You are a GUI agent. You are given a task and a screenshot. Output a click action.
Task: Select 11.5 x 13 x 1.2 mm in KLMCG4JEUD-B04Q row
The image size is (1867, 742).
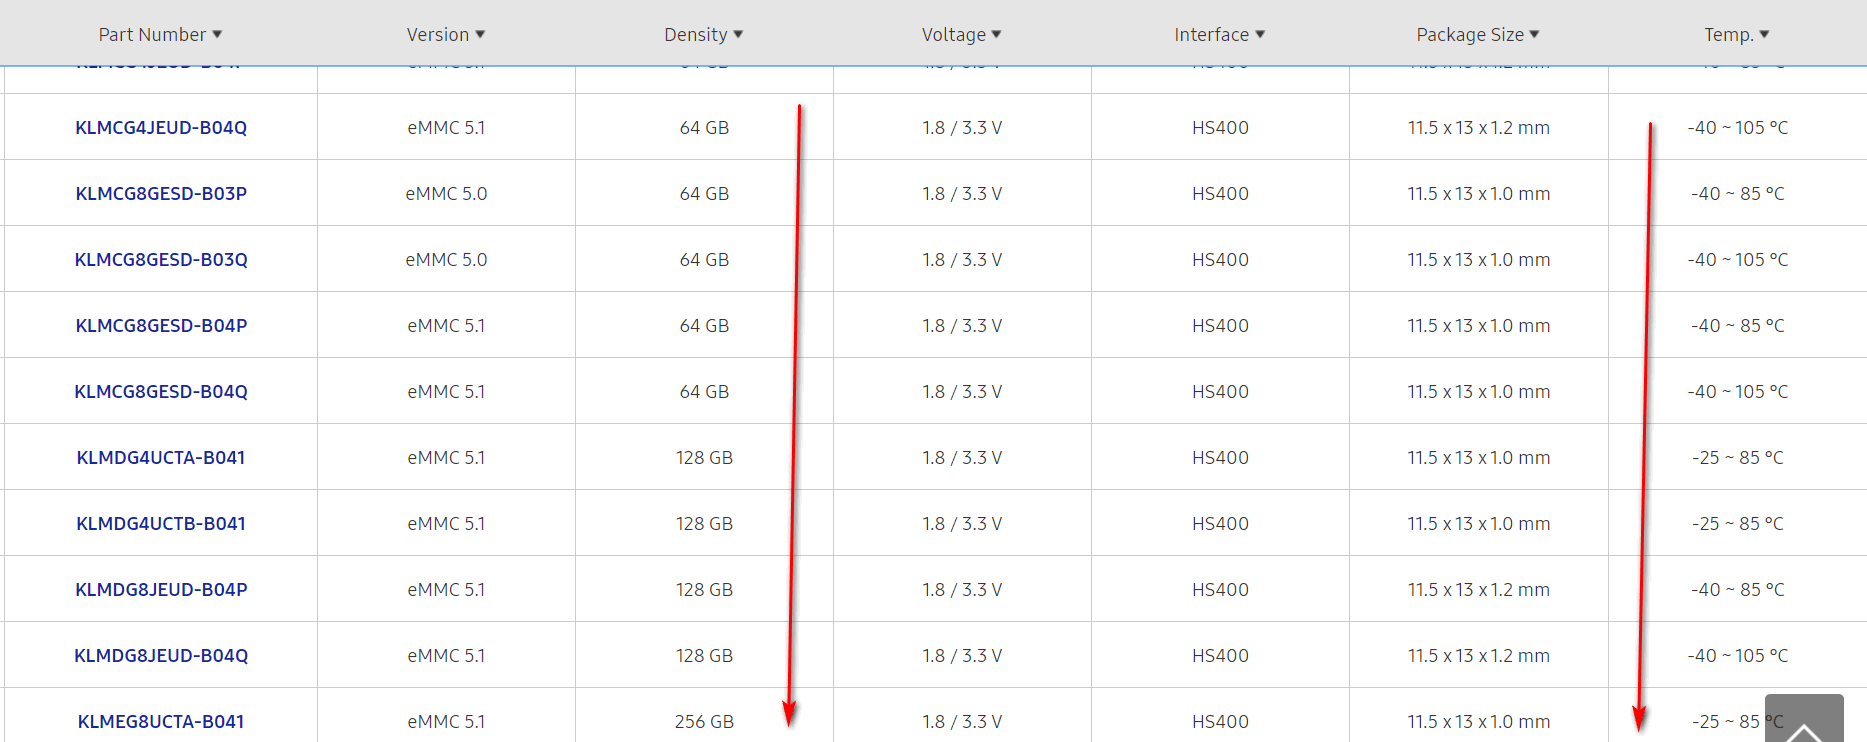pos(1479,128)
